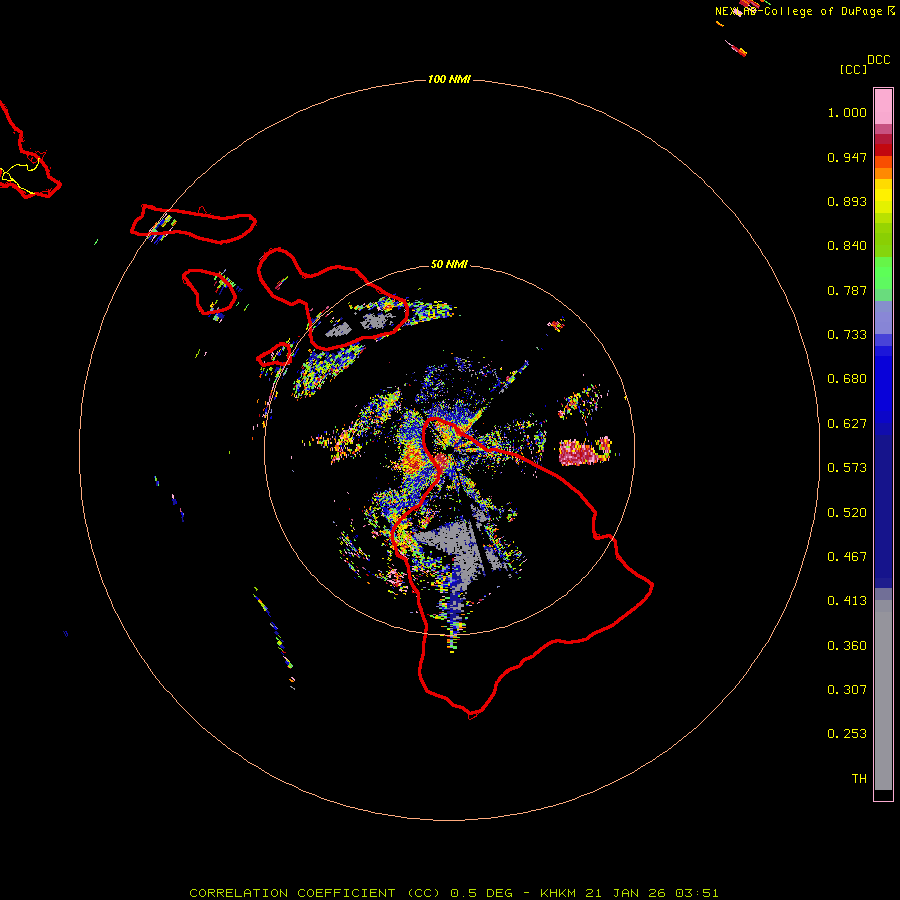The width and height of the screenshot is (900, 900).
Task: Click the small Kahoolawe island outline
Action: [x=274, y=355]
